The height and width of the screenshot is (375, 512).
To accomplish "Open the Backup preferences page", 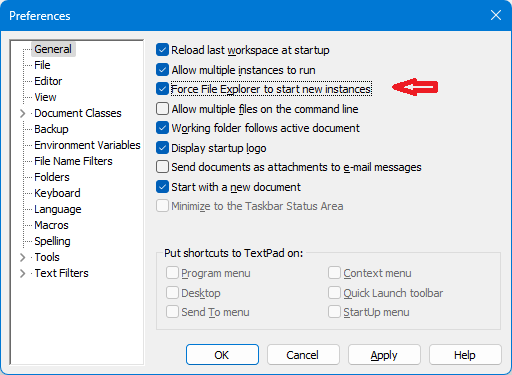I will pyautogui.click(x=51, y=129).
